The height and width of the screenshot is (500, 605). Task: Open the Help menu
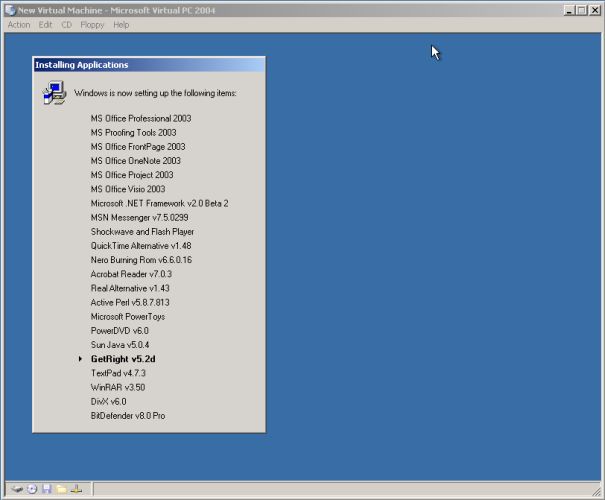coord(121,25)
